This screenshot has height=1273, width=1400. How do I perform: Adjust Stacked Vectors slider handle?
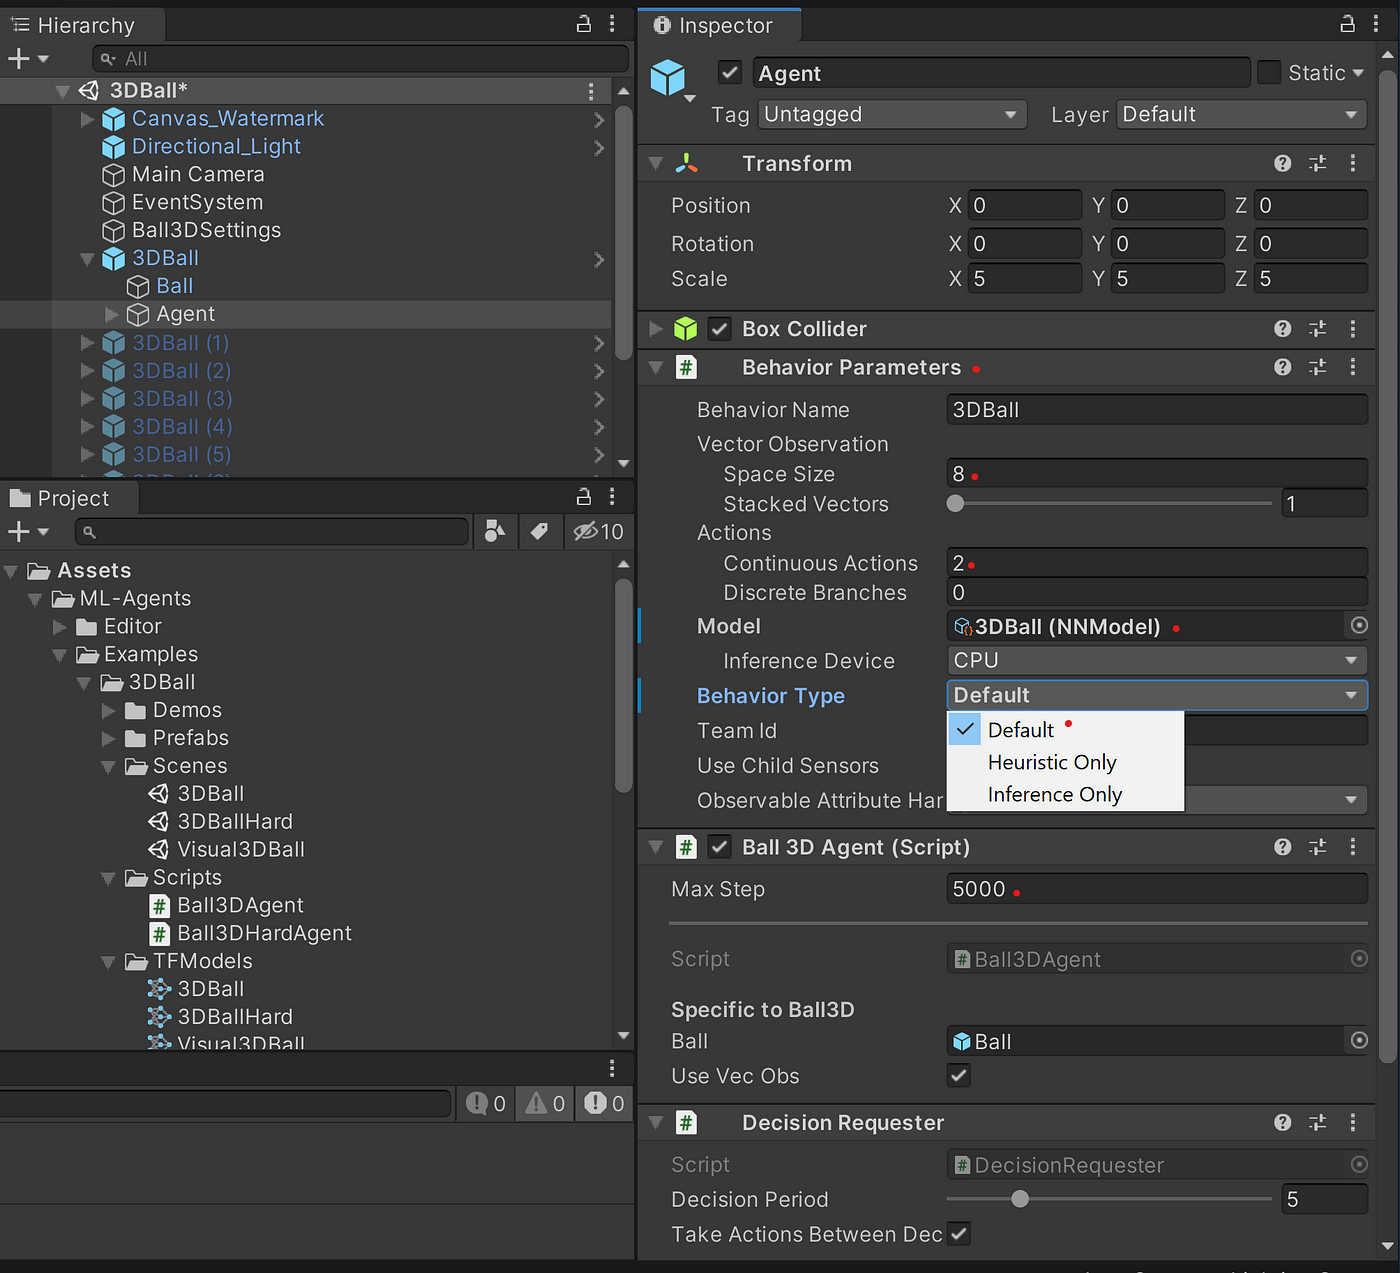955,503
